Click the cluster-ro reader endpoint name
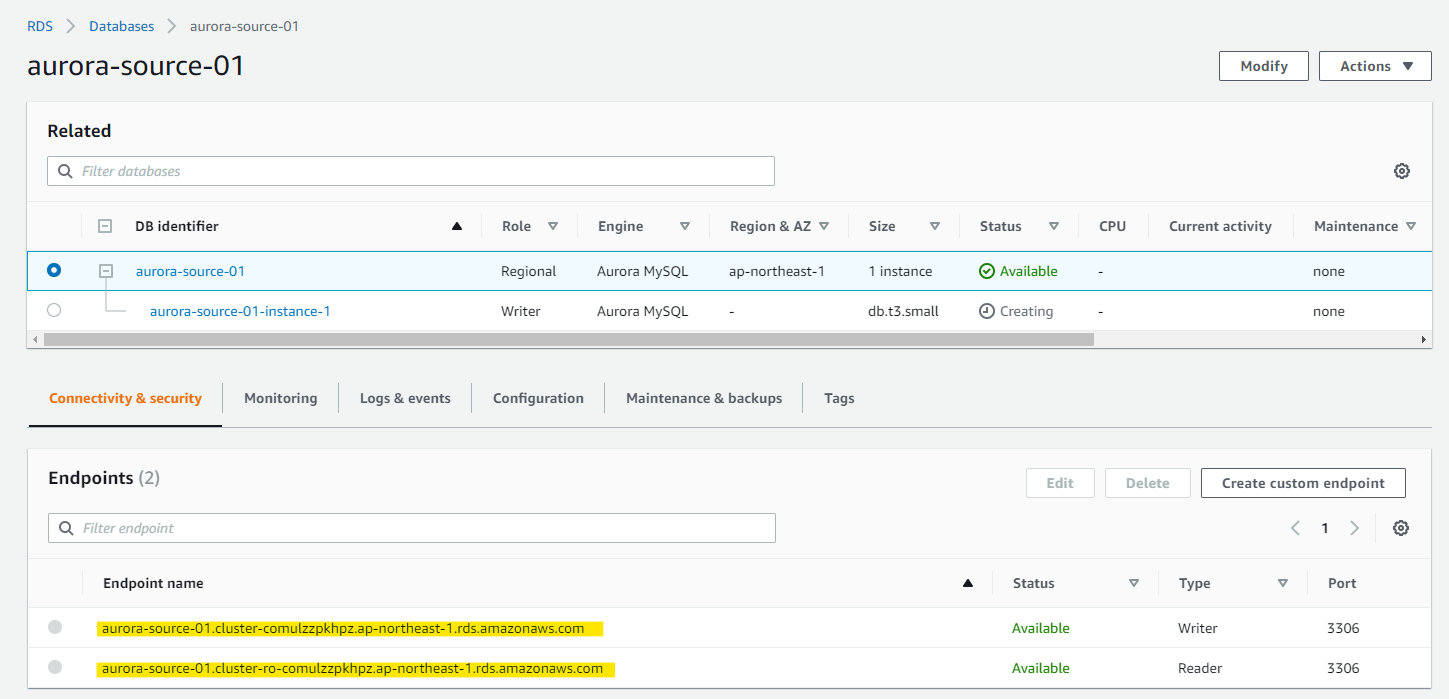The width and height of the screenshot is (1449, 699). point(352,668)
